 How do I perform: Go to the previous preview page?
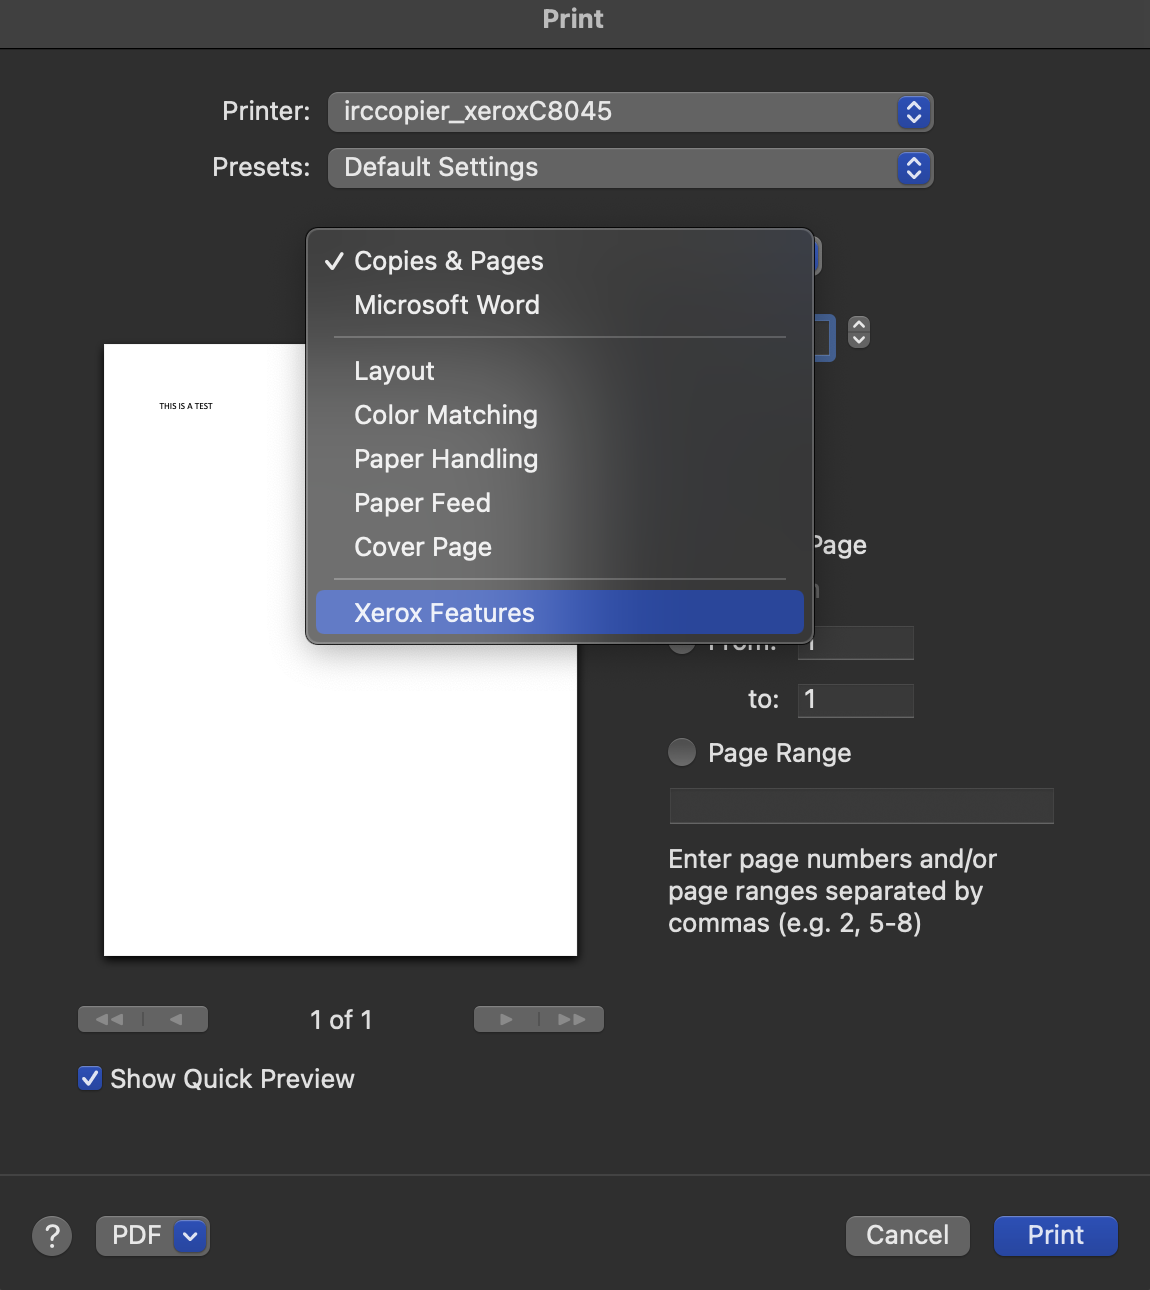point(176,1019)
